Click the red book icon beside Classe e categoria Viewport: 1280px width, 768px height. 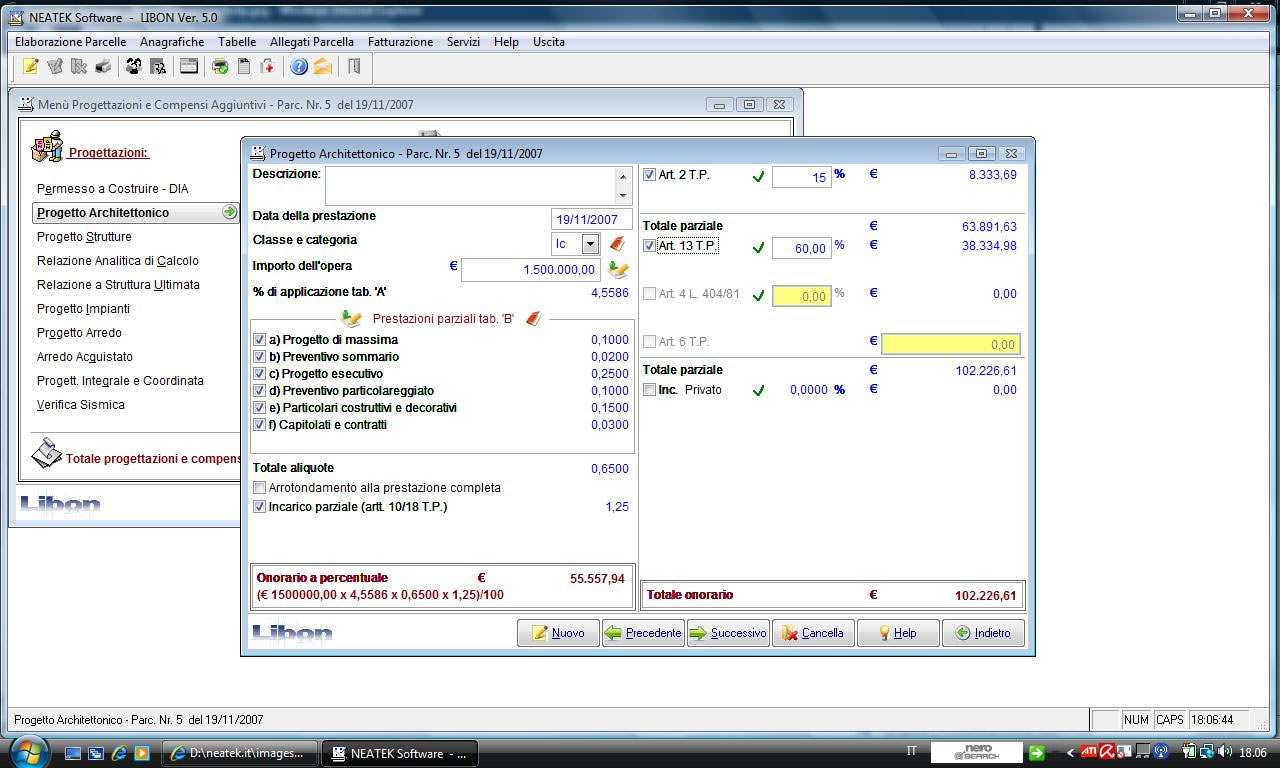point(617,244)
